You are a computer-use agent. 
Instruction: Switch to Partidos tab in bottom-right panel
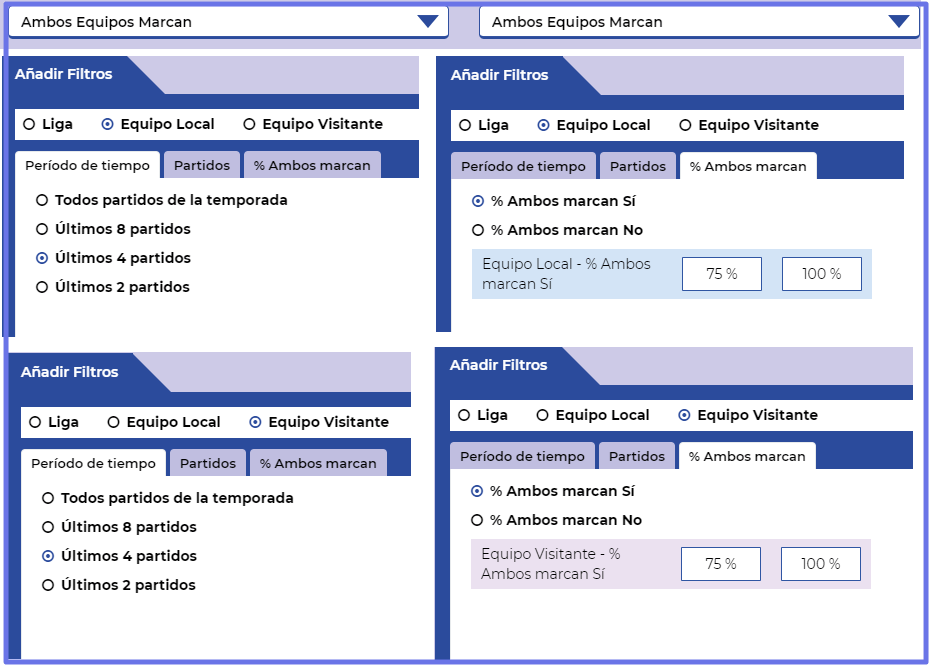[637, 456]
